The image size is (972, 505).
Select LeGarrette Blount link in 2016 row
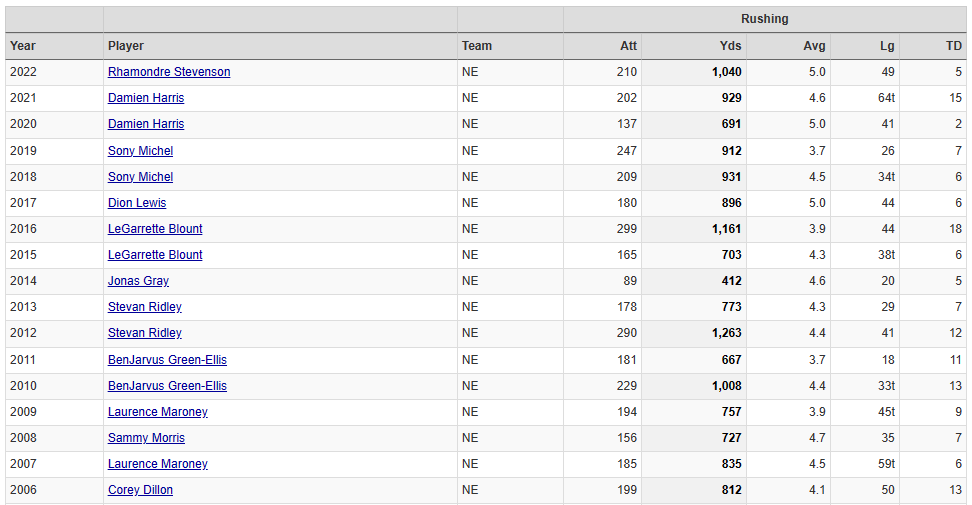click(155, 229)
